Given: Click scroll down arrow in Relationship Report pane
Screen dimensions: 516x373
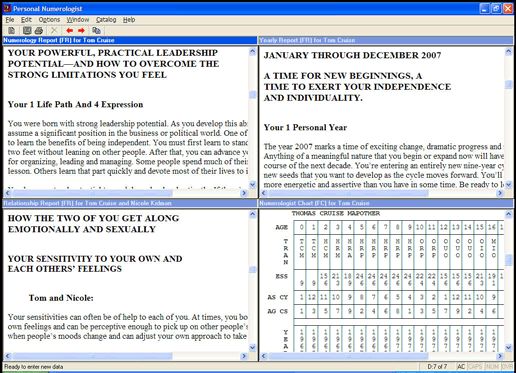Looking at the screenshot, I should click(252, 348).
